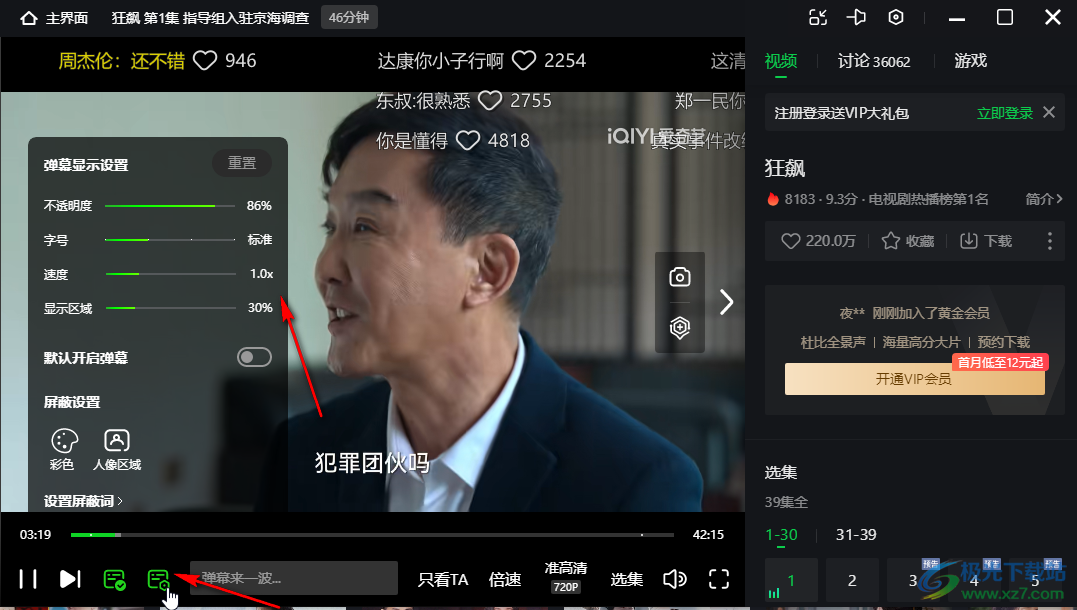Like the danmaku 达康你小子行啊 2254

click(523, 60)
